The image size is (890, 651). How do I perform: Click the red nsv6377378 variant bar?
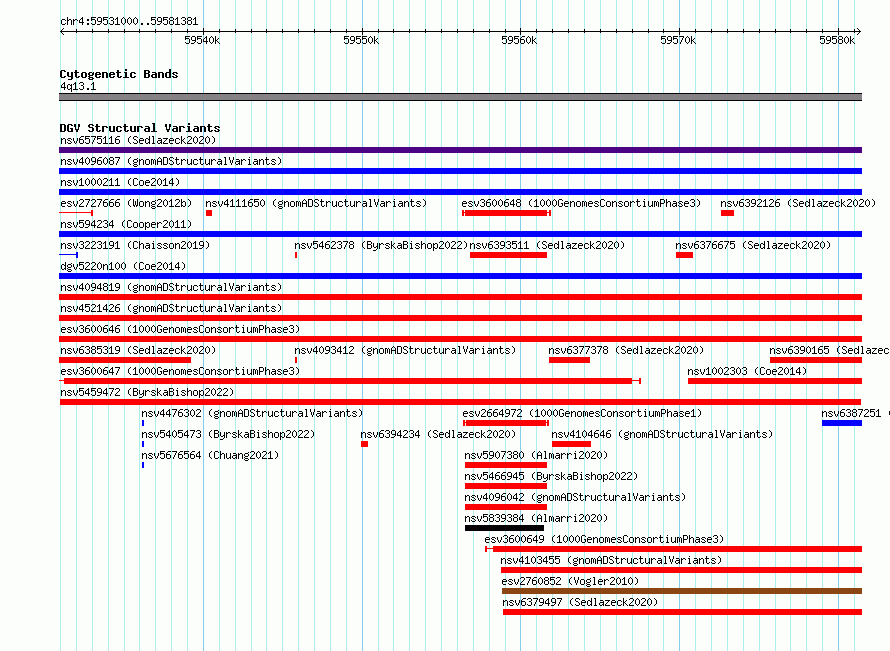[569, 360]
